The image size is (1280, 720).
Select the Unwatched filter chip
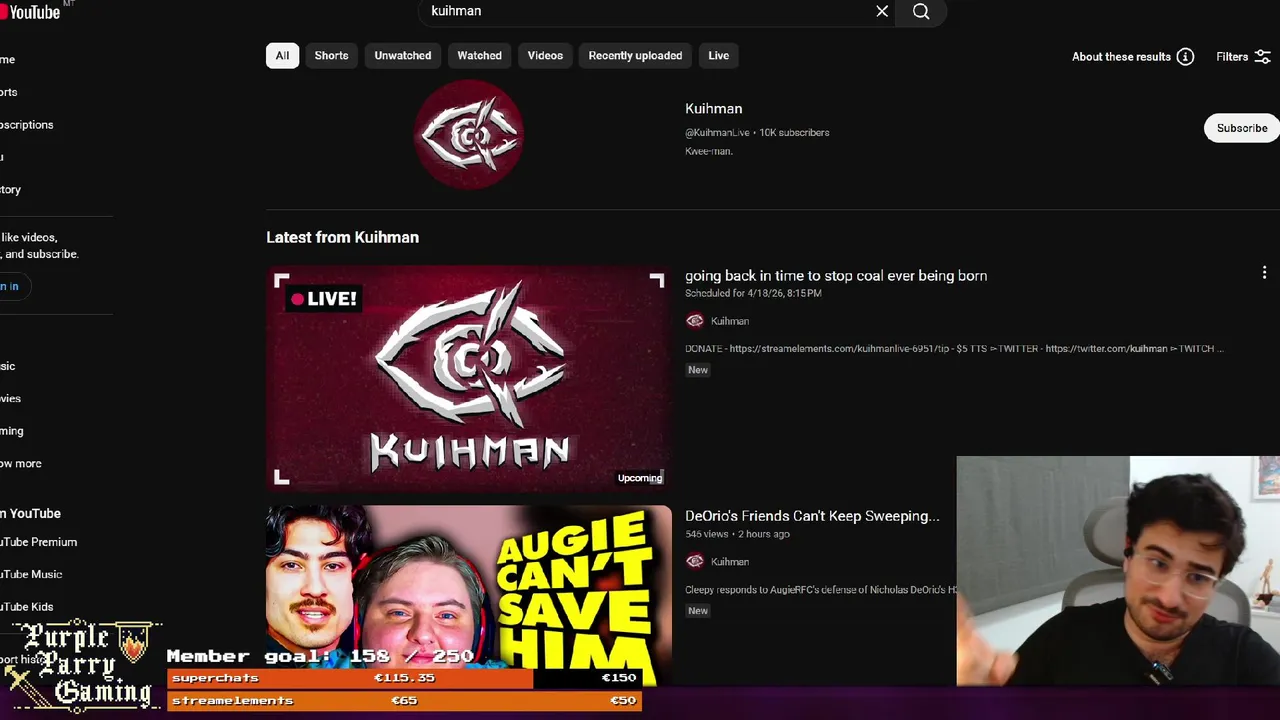403,56
